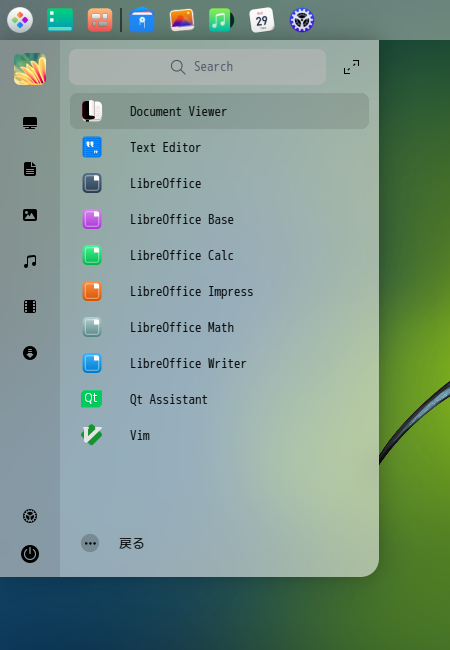Open LibreOffice Impress
Viewport: 450px width, 650px height.
coord(219,291)
